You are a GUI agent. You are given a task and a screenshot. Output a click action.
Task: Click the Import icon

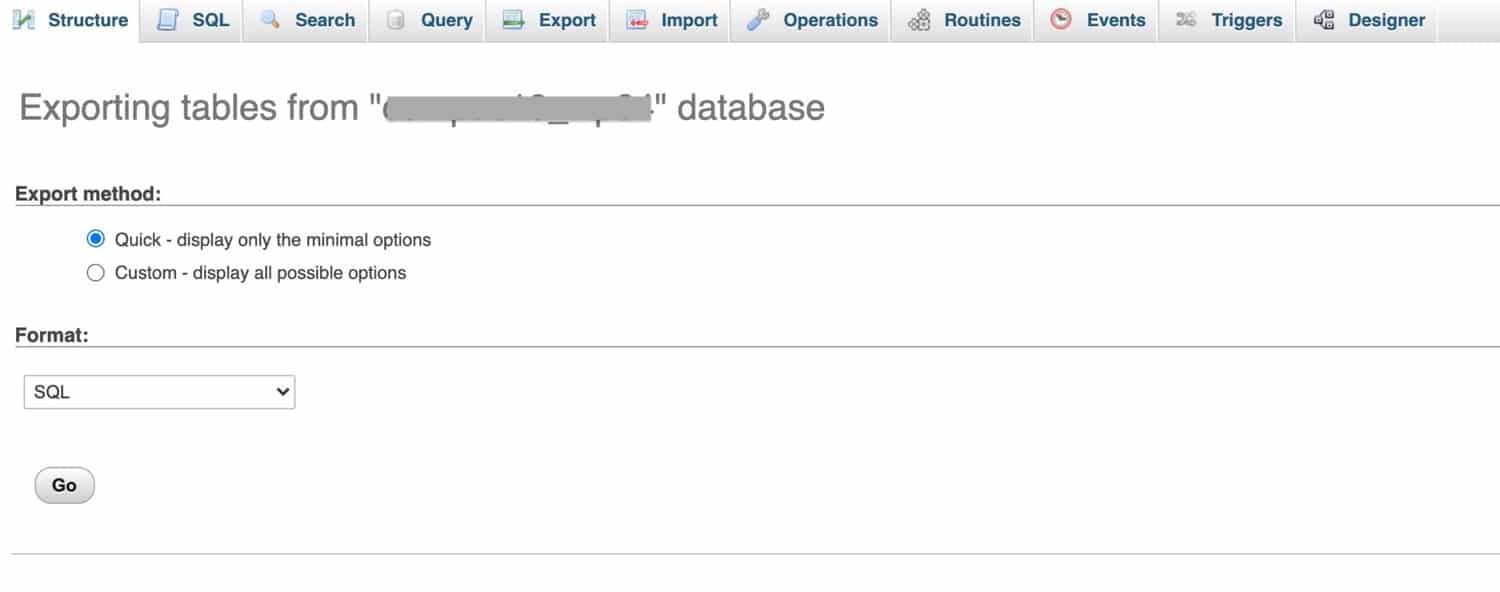(x=635, y=19)
